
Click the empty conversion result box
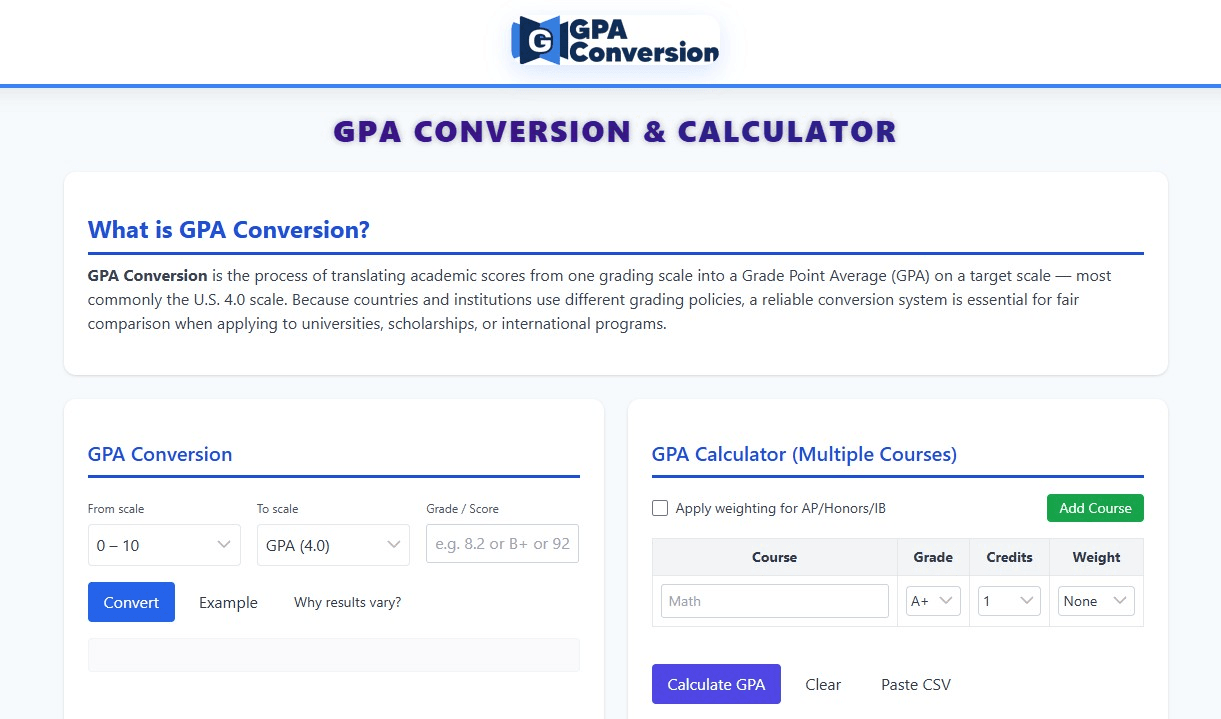pyautogui.click(x=333, y=655)
